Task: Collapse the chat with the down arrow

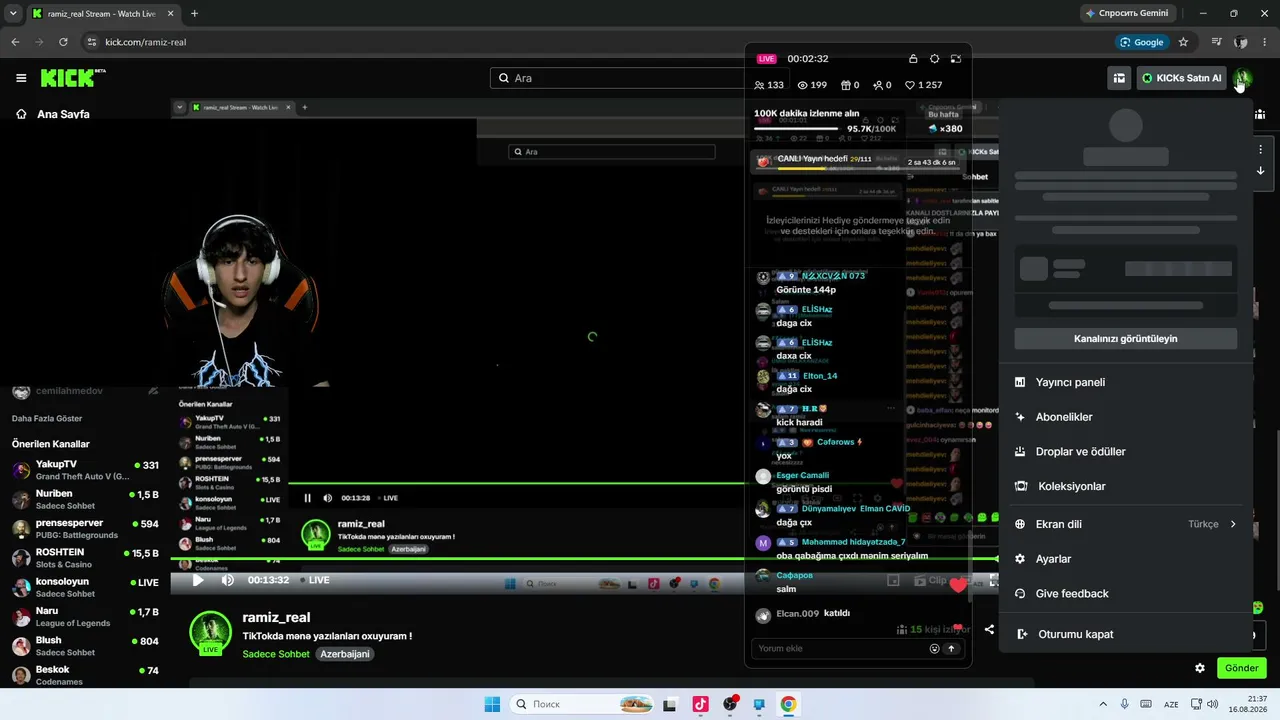Action: pos(1260,171)
